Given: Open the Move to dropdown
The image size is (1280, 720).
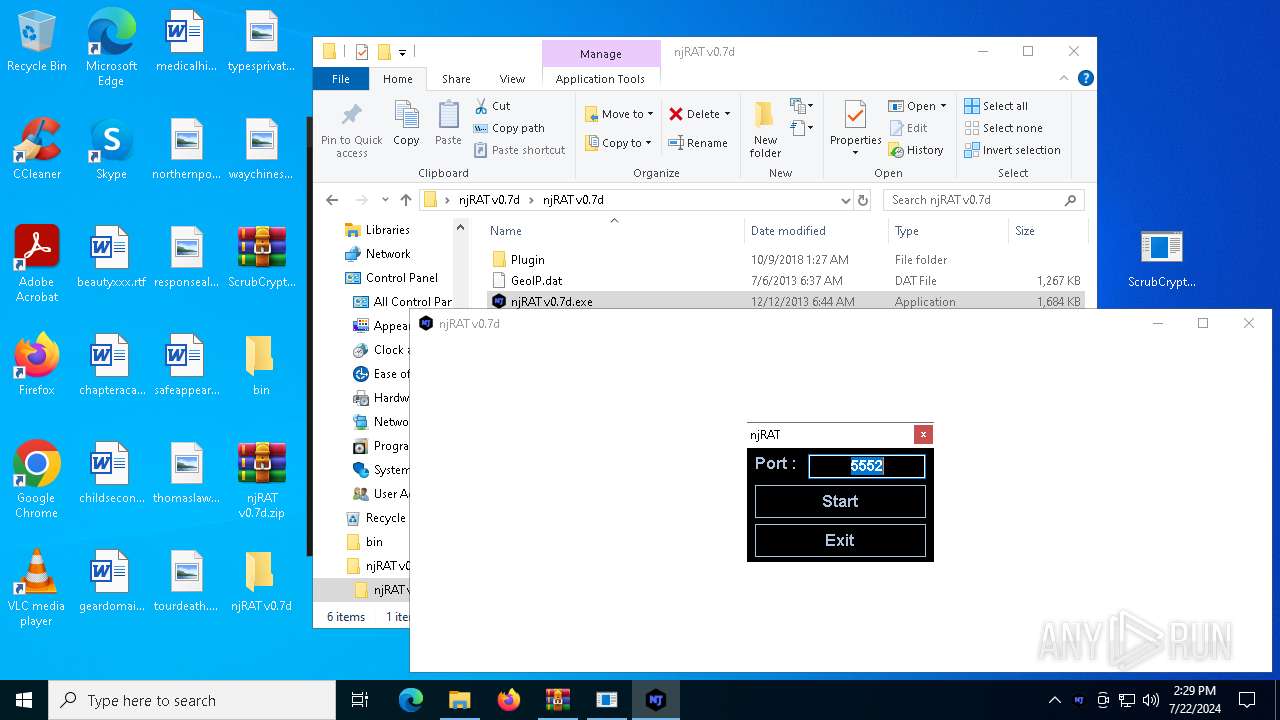Looking at the screenshot, I should pos(619,114).
